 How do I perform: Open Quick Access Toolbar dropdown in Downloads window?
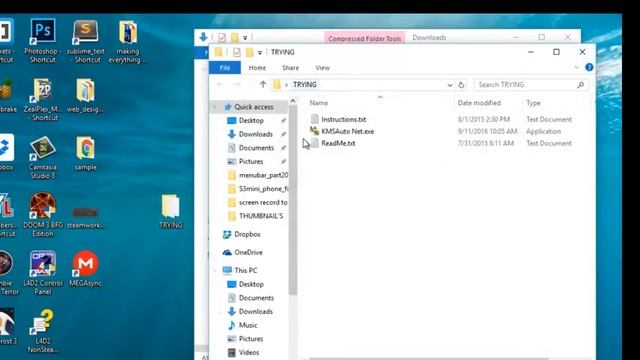click(245, 38)
